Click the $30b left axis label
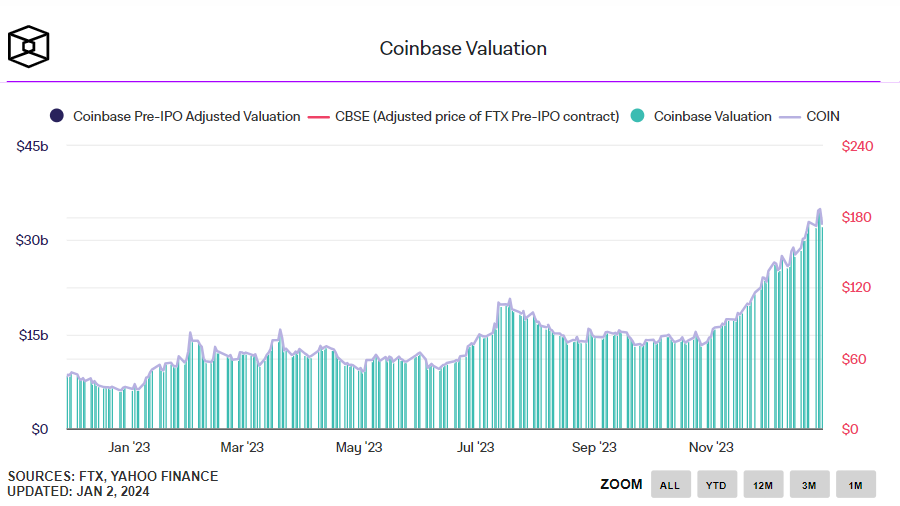The height and width of the screenshot is (506, 900). (x=32, y=240)
